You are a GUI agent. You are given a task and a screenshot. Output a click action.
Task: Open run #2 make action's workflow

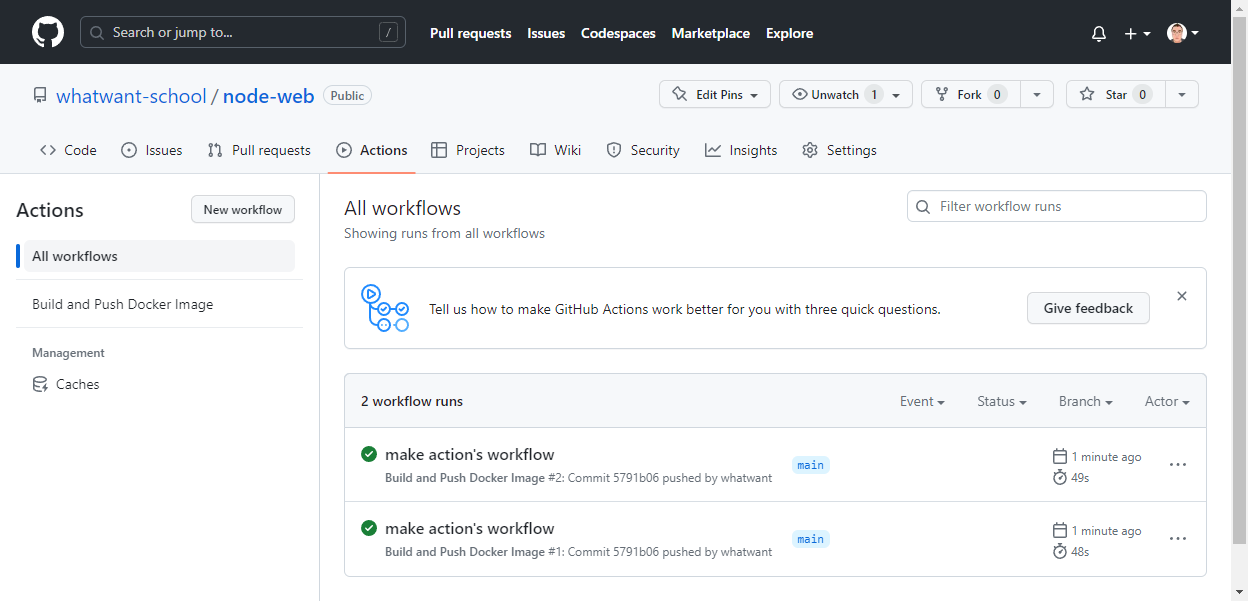[x=469, y=454]
